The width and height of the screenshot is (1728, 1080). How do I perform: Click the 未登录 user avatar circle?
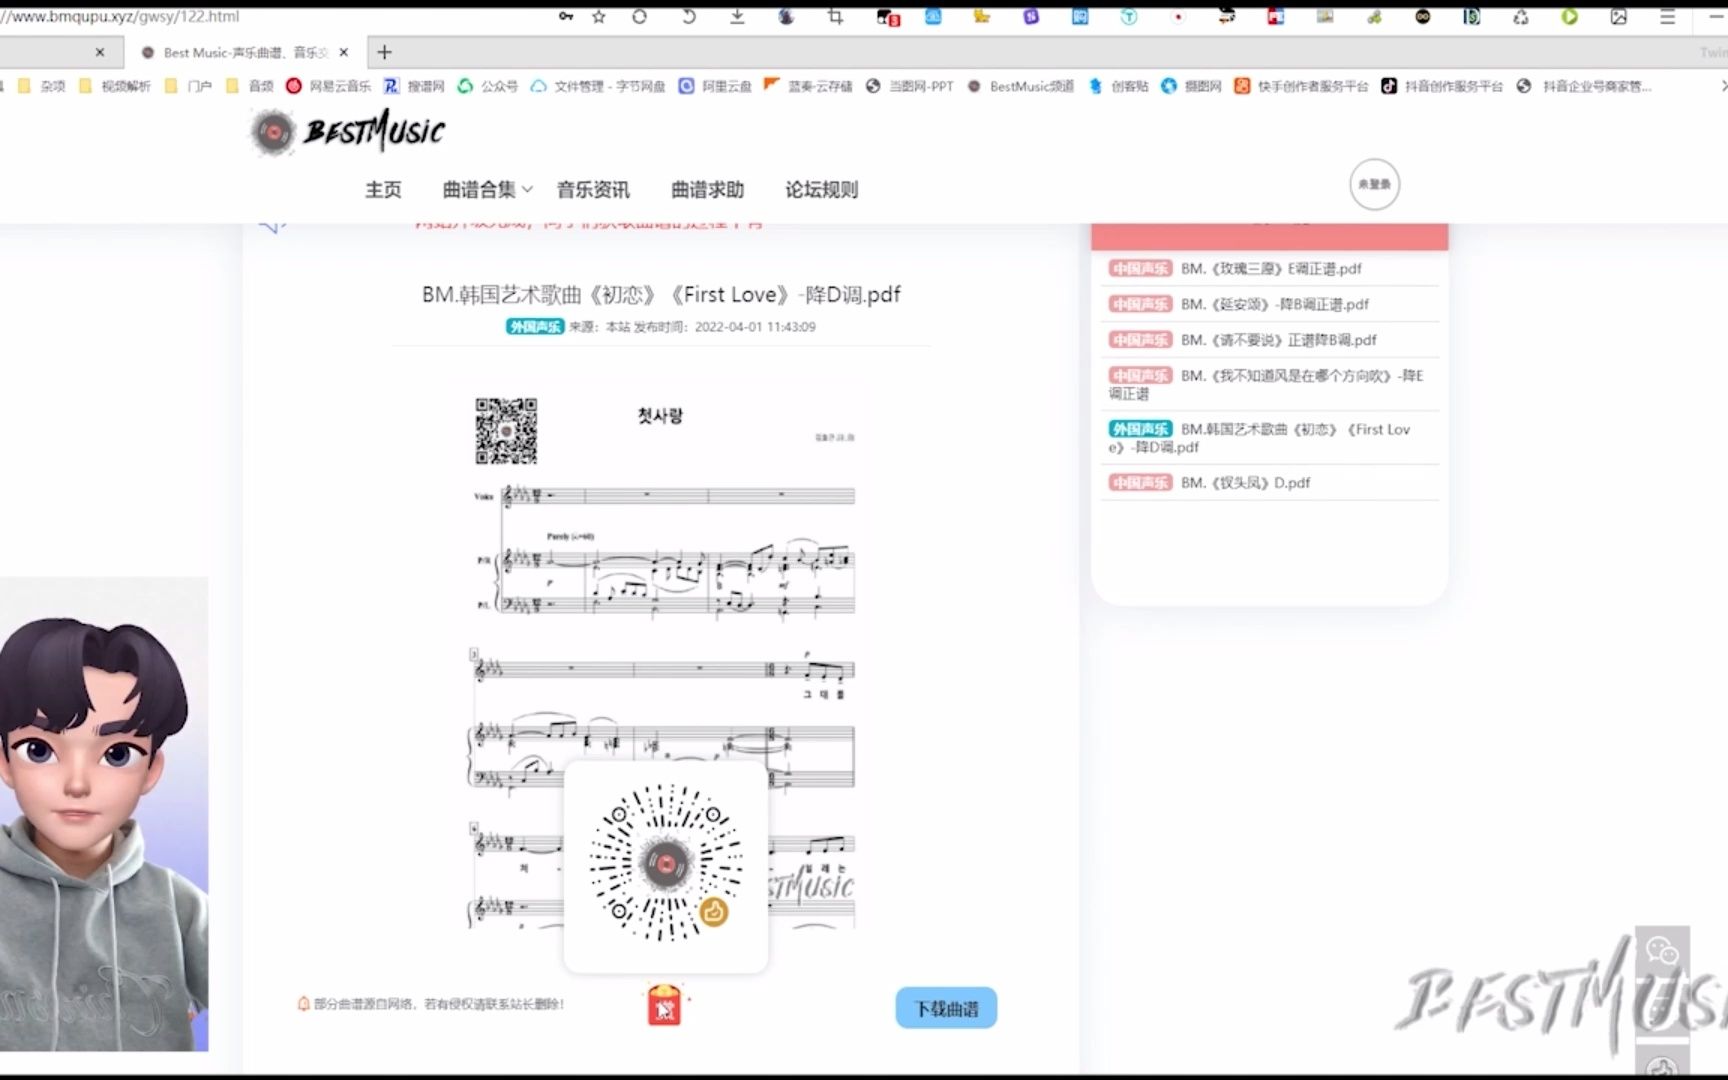(1374, 185)
